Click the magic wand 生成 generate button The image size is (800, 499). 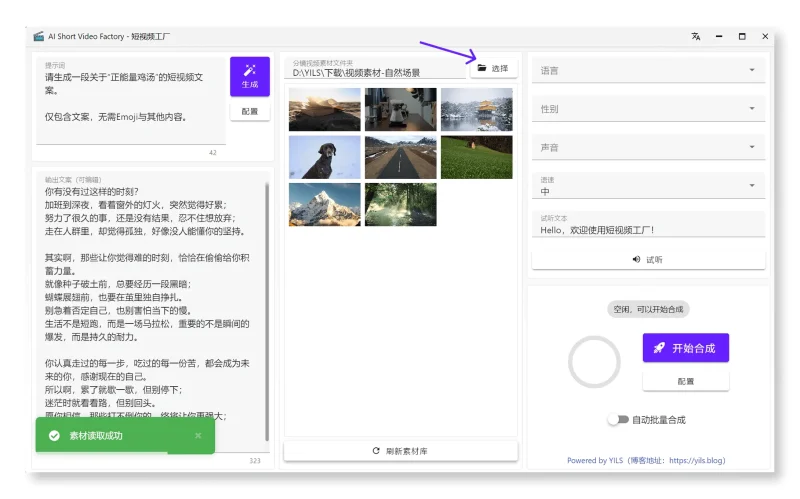[x=249, y=76]
